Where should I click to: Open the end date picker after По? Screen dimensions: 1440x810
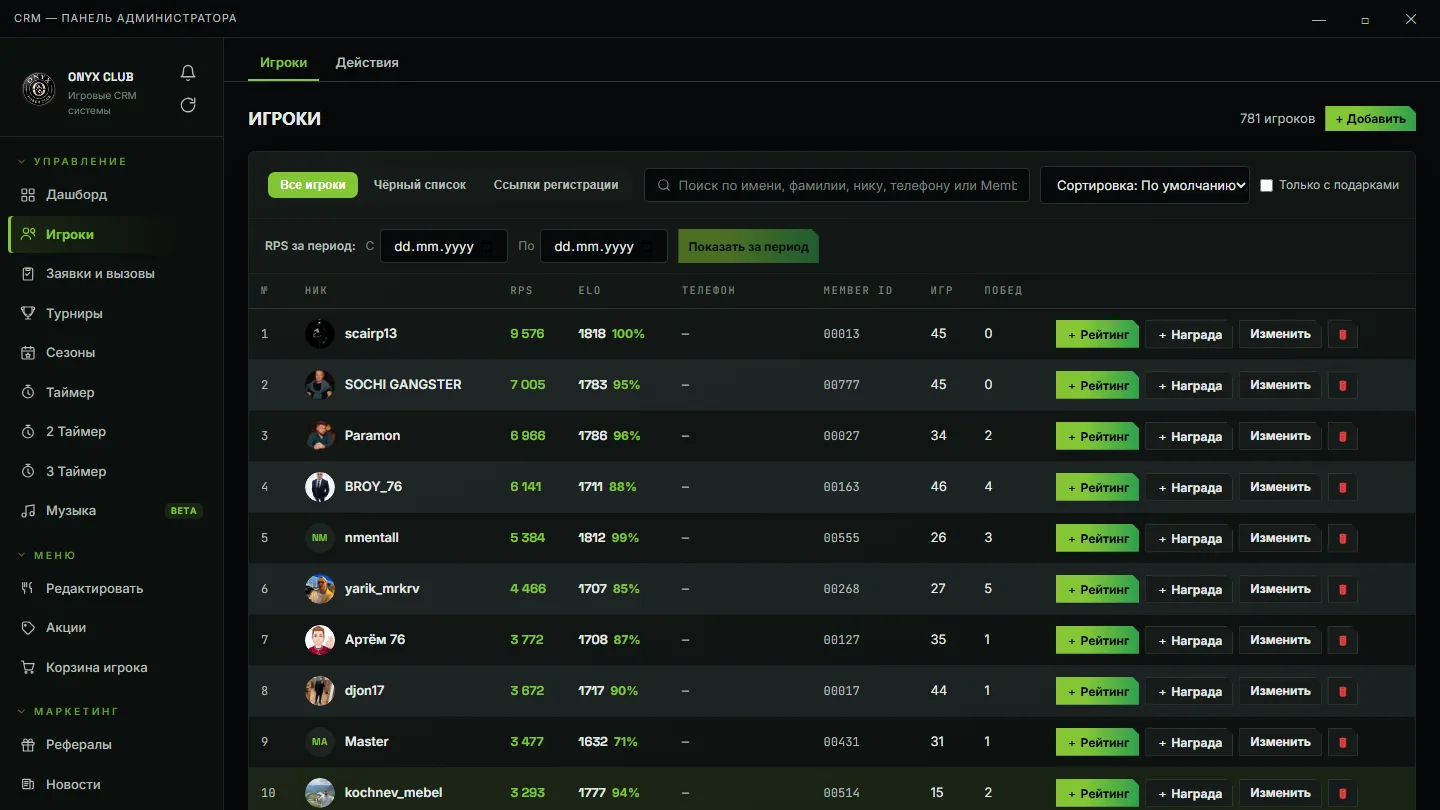(x=603, y=246)
